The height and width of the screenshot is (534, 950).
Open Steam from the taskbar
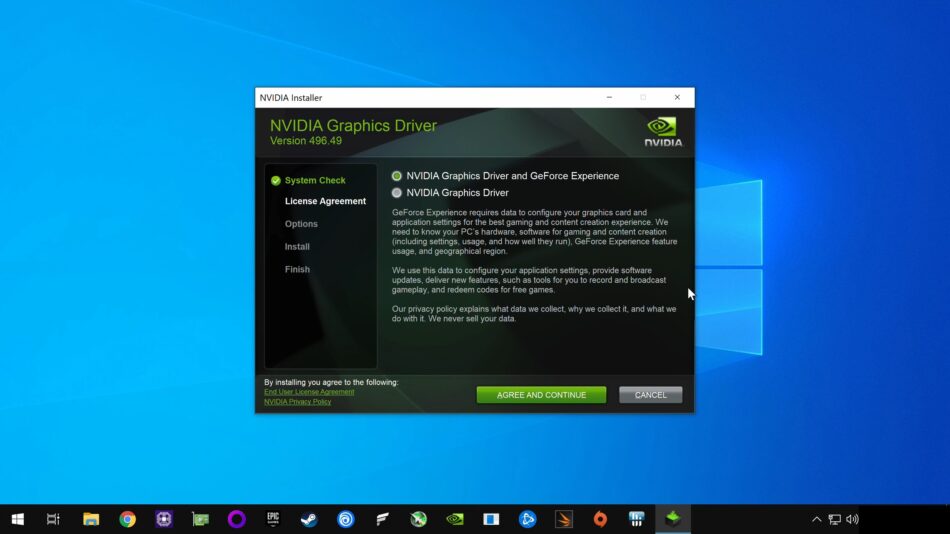click(x=309, y=519)
